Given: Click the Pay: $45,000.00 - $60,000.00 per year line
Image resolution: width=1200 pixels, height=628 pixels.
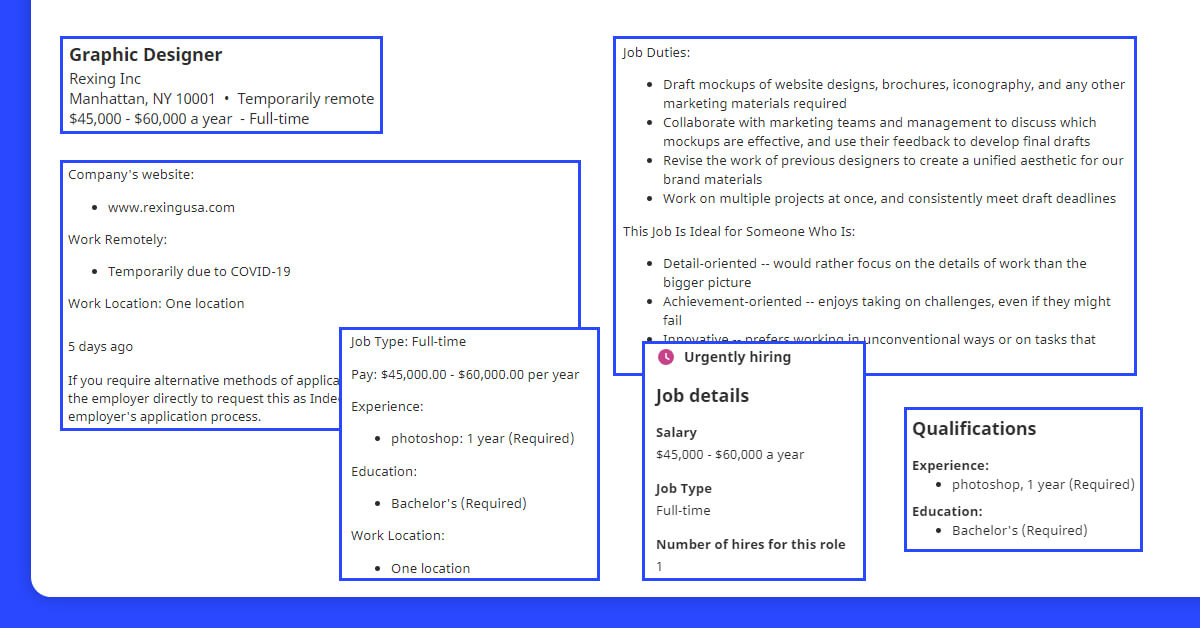Looking at the screenshot, I should (465, 375).
